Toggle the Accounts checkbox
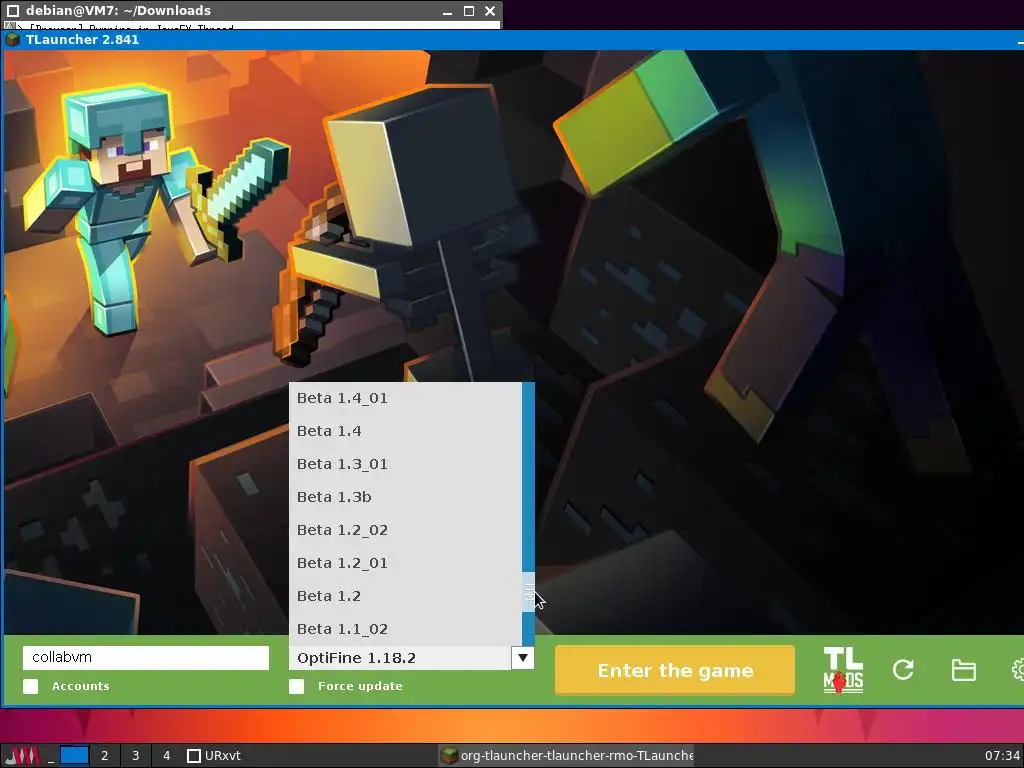The height and width of the screenshot is (768, 1024). [x=31, y=686]
